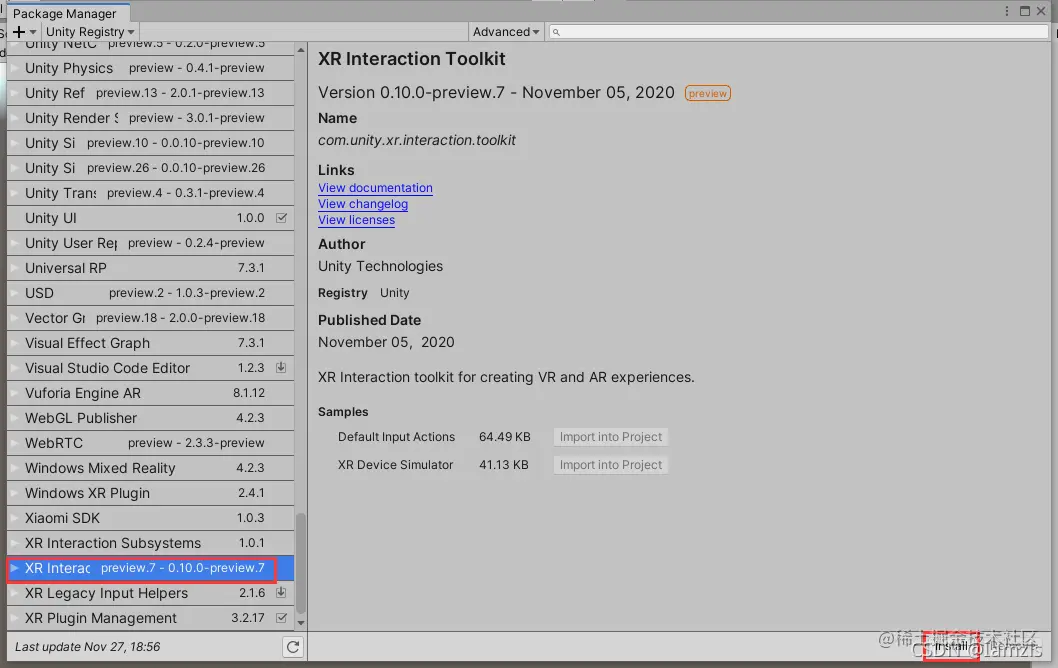Image resolution: width=1058 pixels, height=668 pixels.
Task: Click the XR Plugin Management installed checkmark
Action: tap(281, 617)
